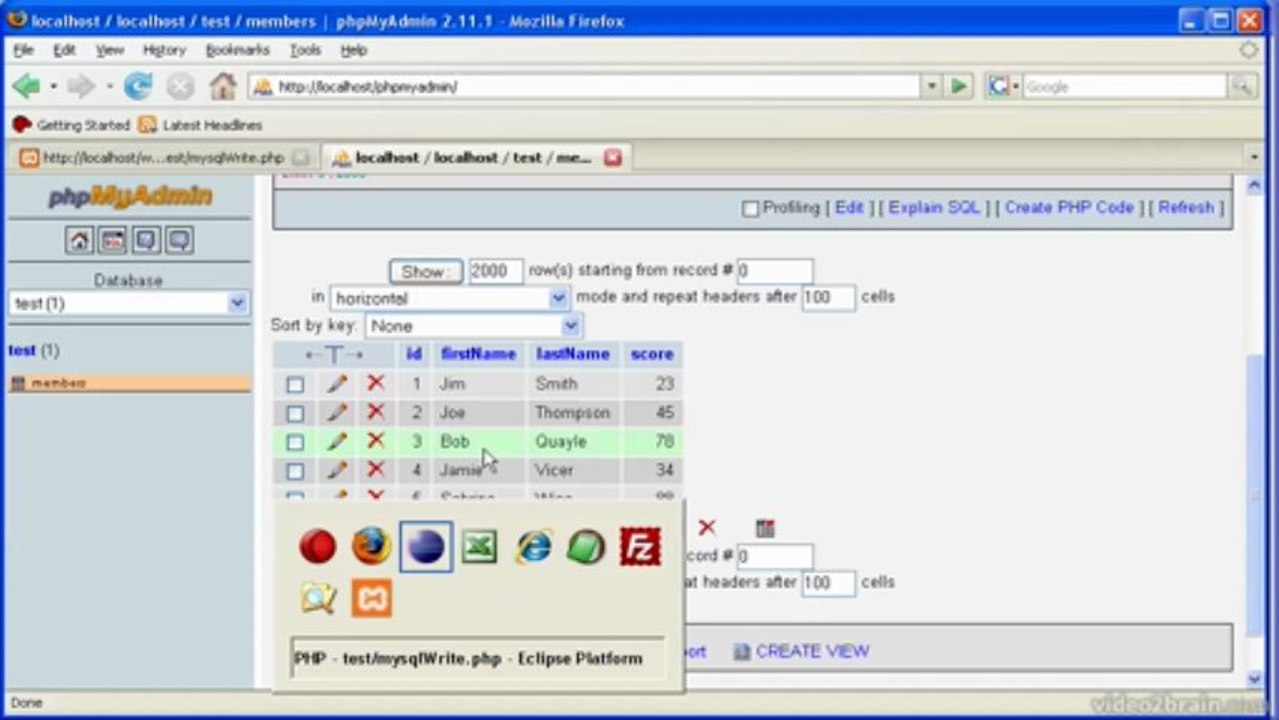The width and height of the screenshot is (1279, 720).
Task: Focus the 2000 rows input field
Action: point(496,271)
